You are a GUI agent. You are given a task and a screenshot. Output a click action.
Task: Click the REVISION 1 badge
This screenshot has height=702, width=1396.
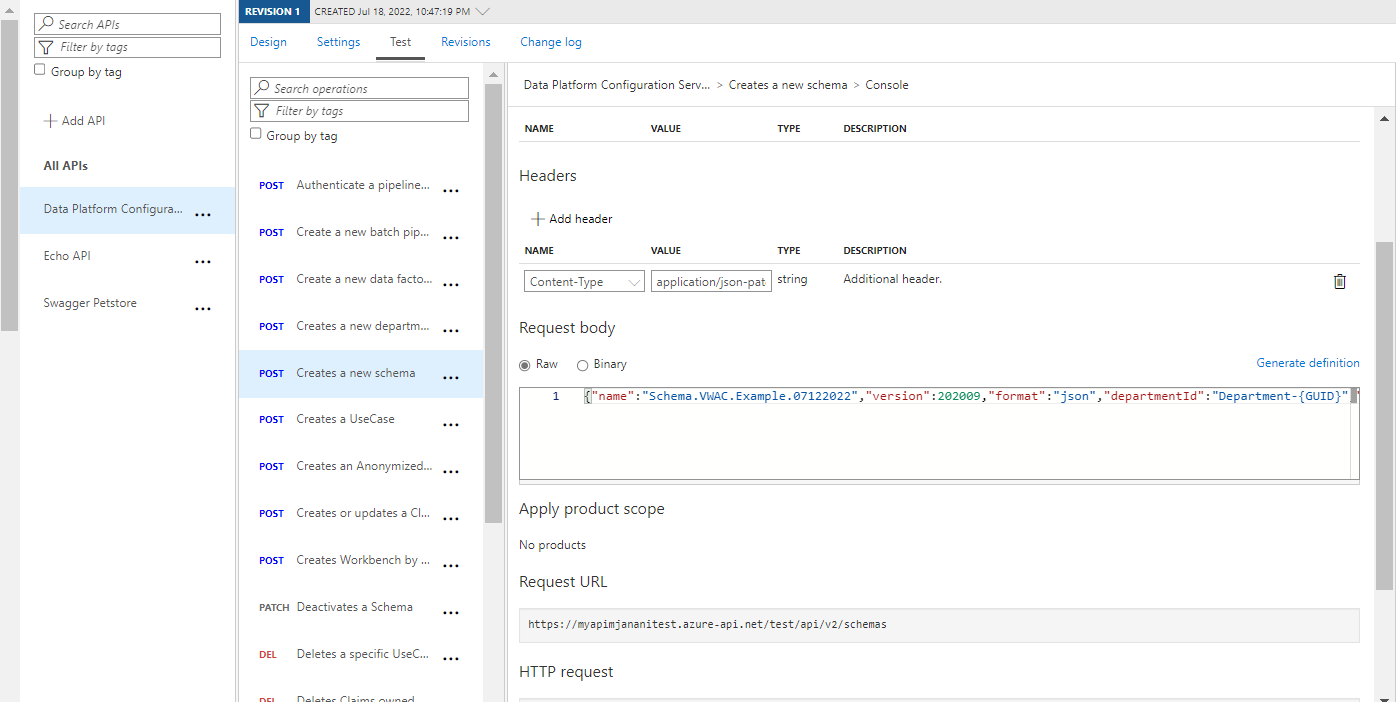pos(274,12)
